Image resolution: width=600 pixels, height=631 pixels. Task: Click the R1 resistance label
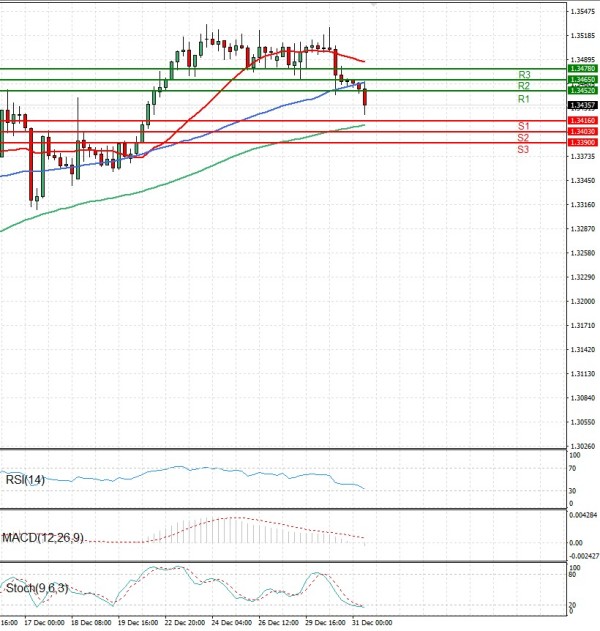524,100
